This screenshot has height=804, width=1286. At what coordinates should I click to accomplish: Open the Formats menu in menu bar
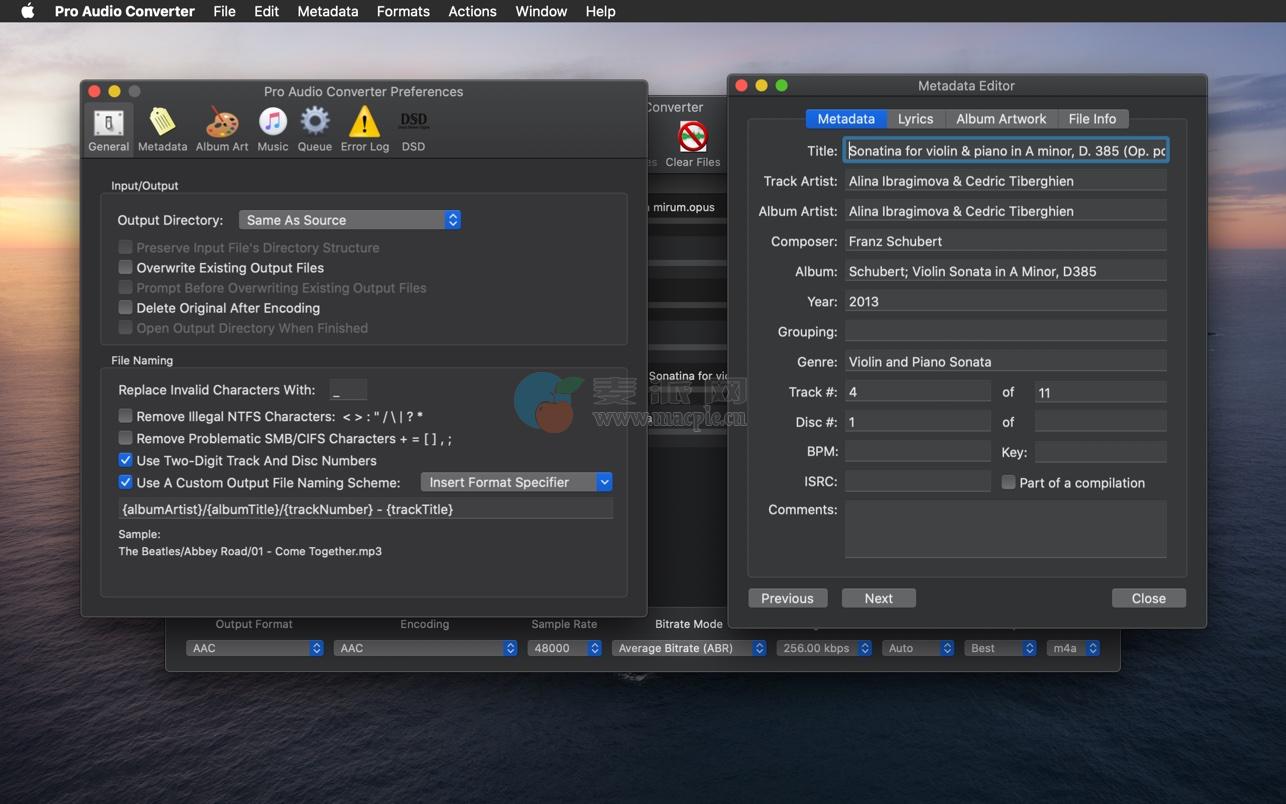[403, 11]
